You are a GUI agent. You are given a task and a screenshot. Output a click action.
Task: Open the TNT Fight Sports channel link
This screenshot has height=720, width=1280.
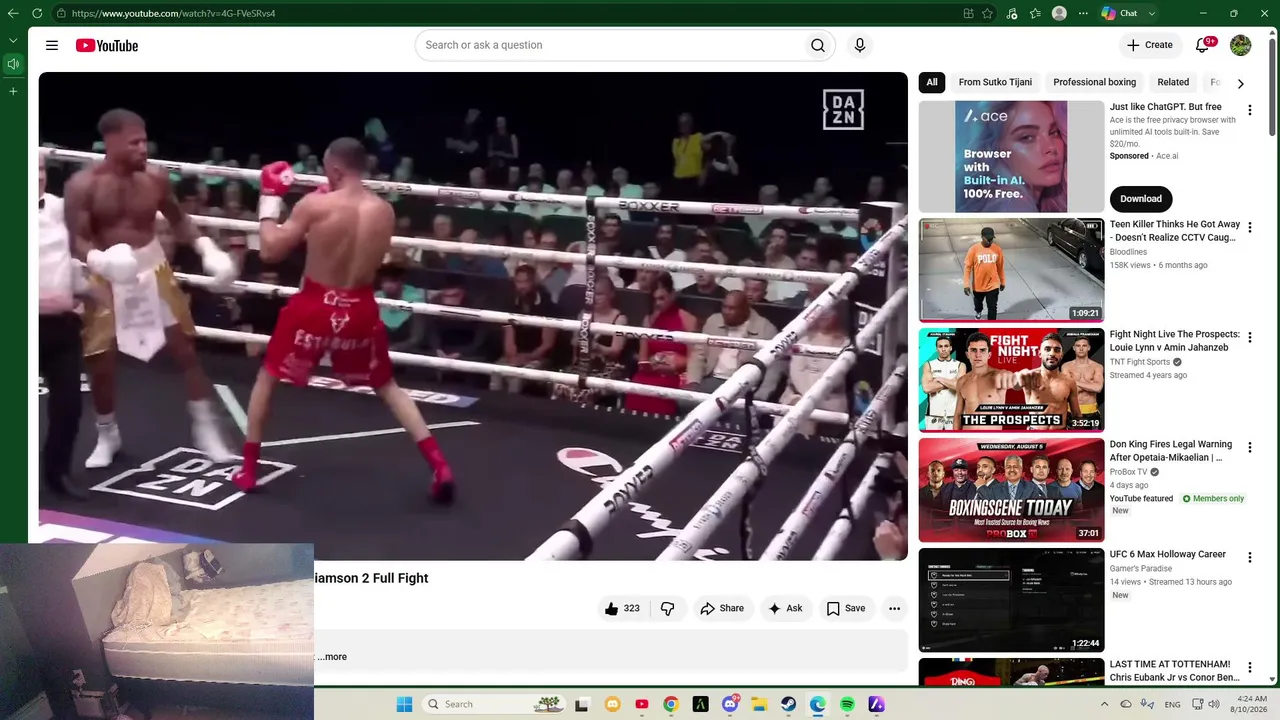click(1139, 362)
